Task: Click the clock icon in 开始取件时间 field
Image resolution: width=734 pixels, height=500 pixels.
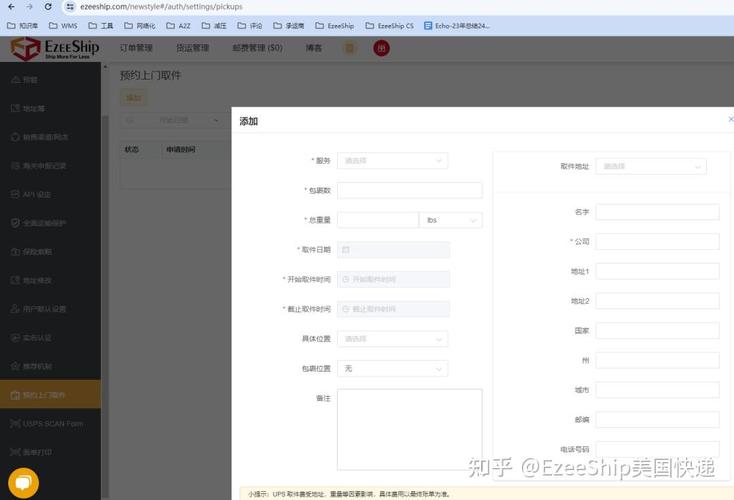Action: (x=346, y=279)
